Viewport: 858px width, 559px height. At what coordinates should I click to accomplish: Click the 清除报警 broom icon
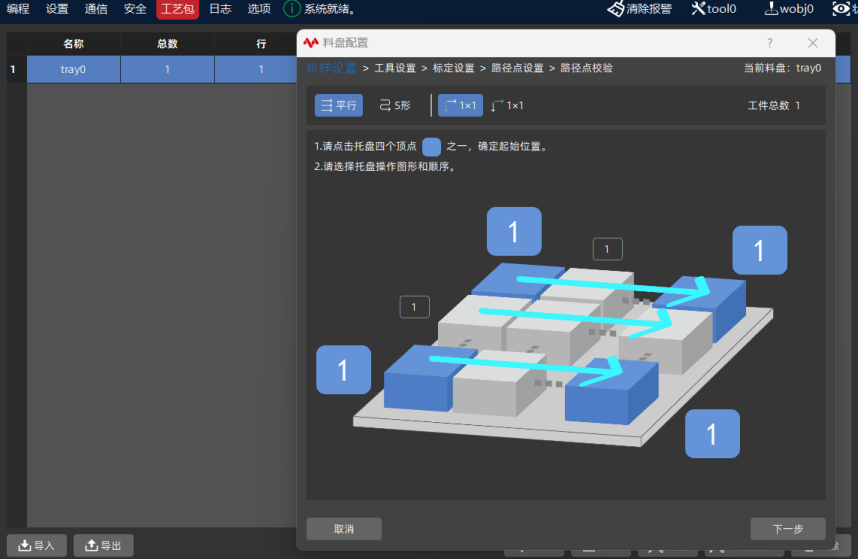616,9
